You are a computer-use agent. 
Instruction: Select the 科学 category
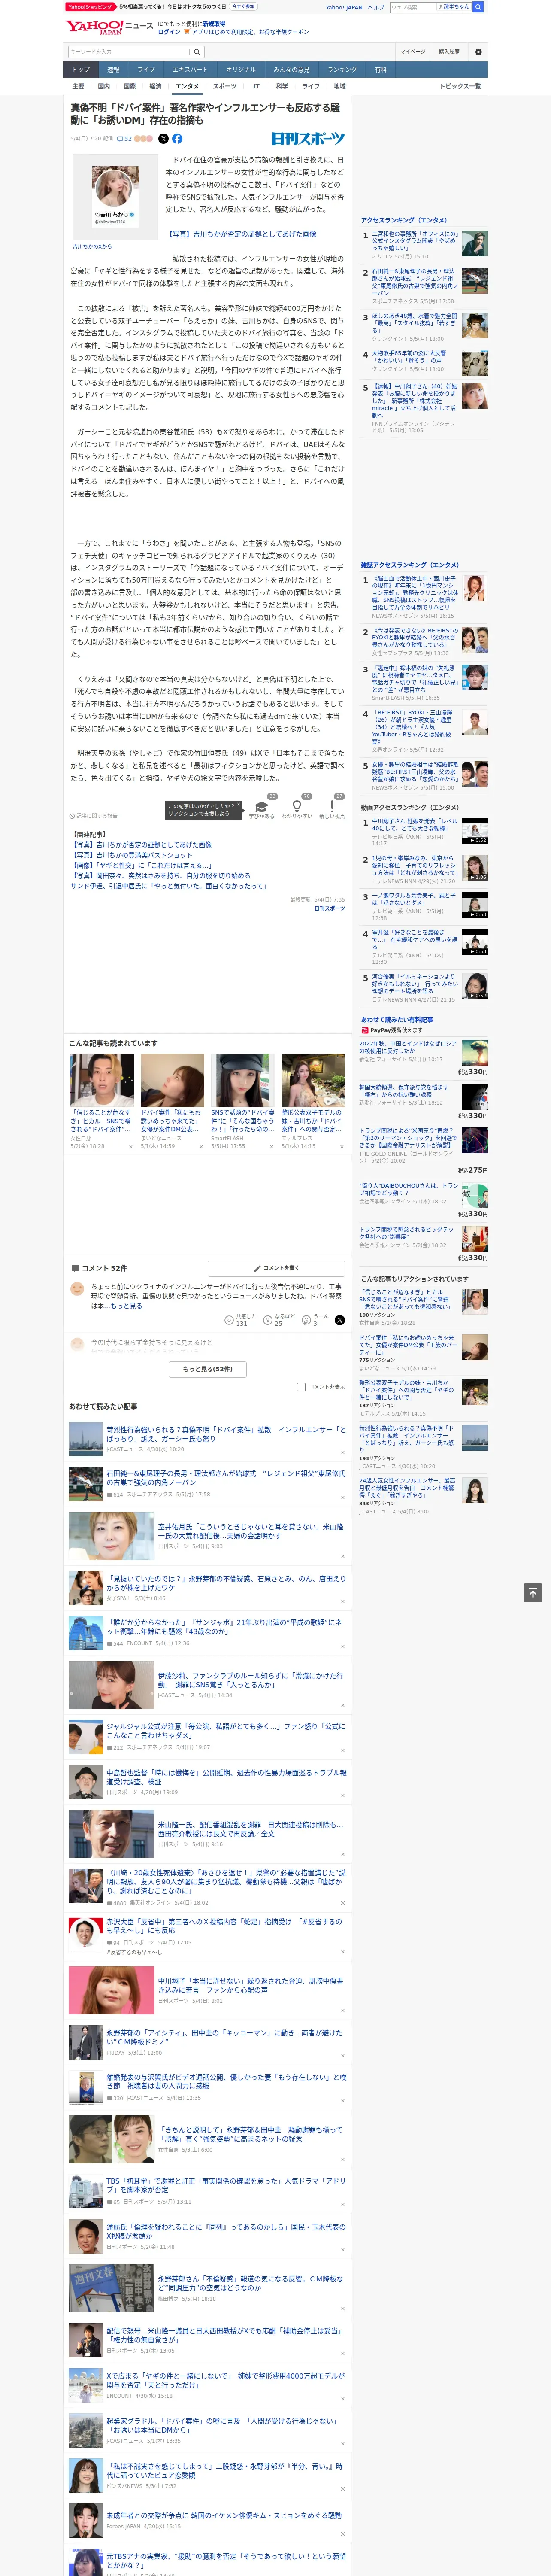coord(282,86)
